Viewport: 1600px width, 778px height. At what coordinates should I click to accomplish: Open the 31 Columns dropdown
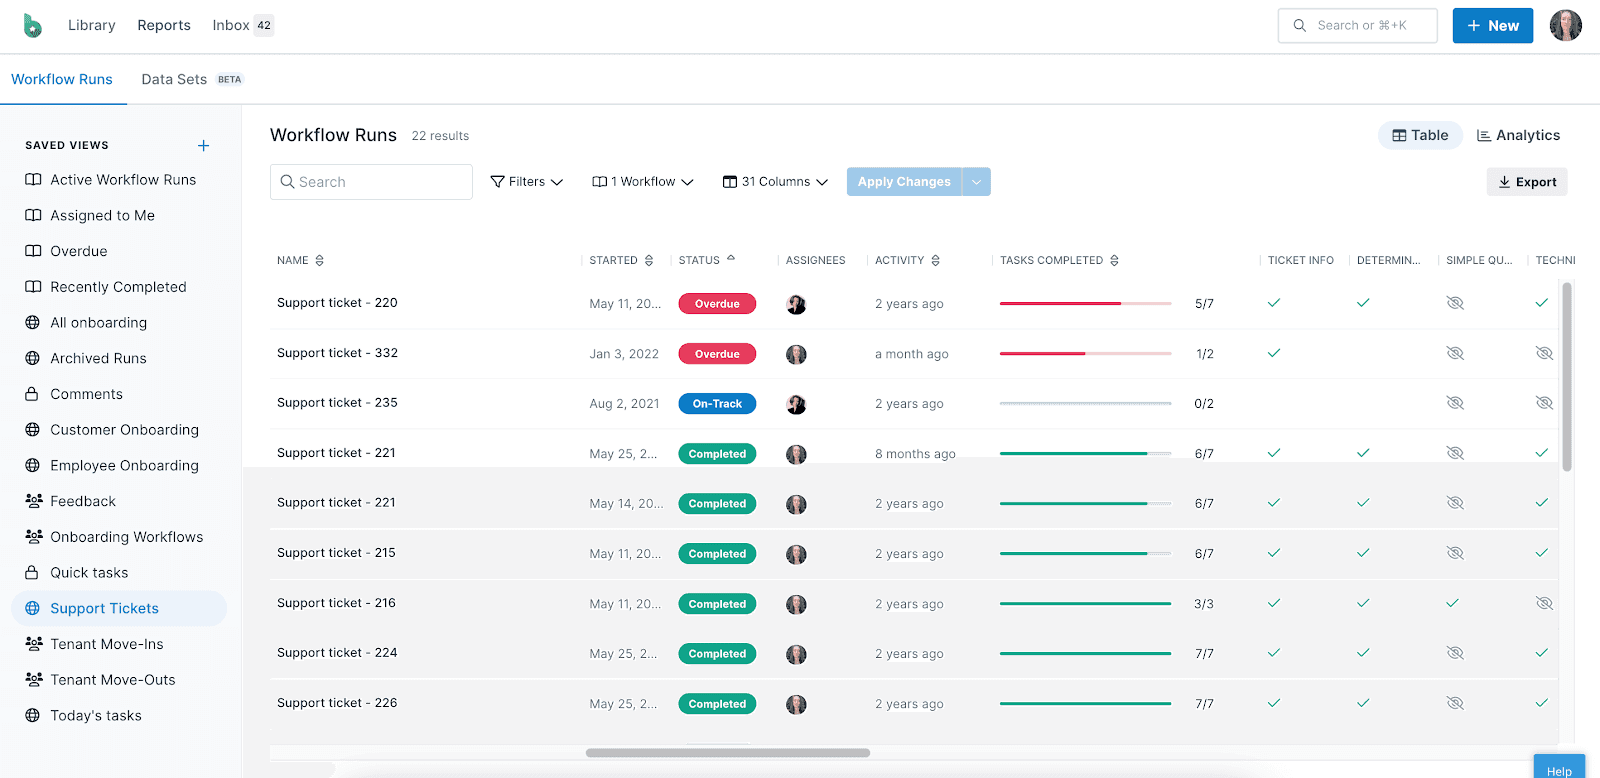click(776, 182)
